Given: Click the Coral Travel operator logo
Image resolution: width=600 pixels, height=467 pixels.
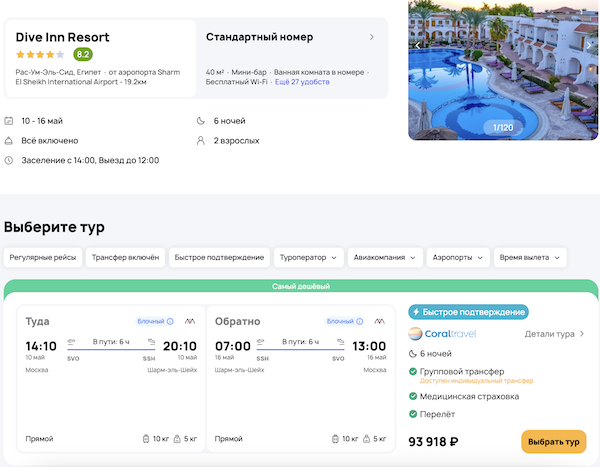Looking at the screenshot, I should (x=444, y=334).
